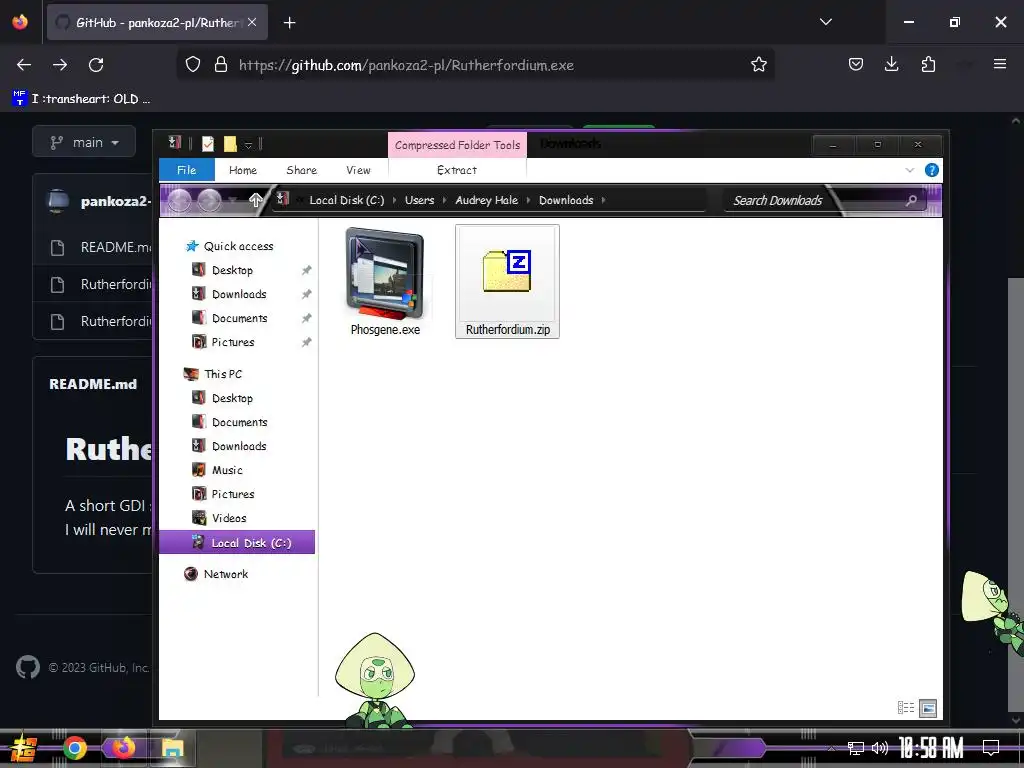1024x768 pixels.
Task: Expand breadcrumb arrow after Downloads
Action: coord(603,200)
